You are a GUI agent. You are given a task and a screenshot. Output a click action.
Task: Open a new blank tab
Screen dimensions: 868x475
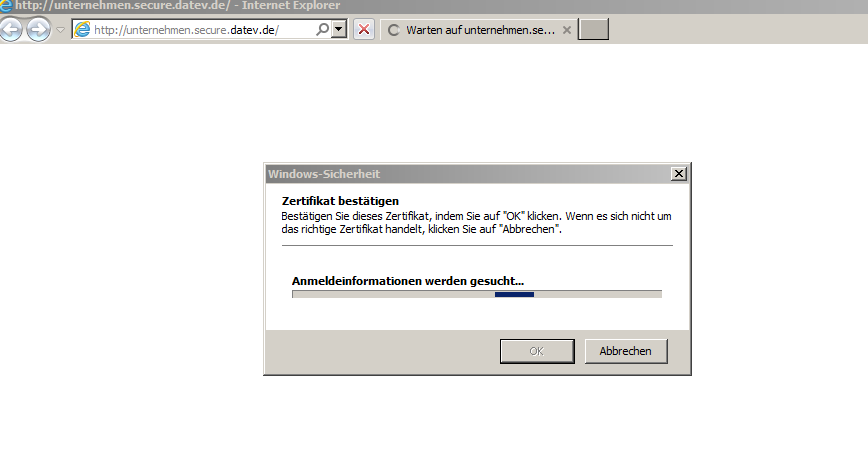594,30
